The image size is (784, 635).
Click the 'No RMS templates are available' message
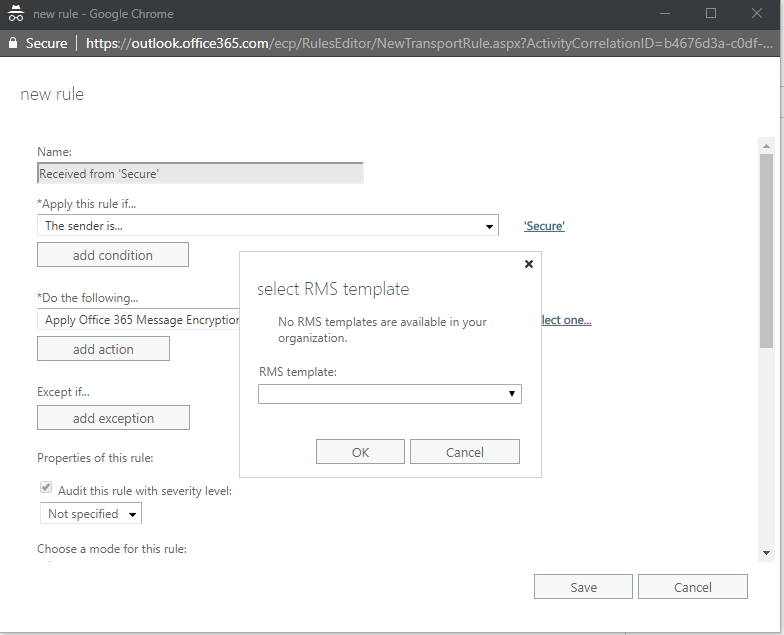(x=382, y=330)
